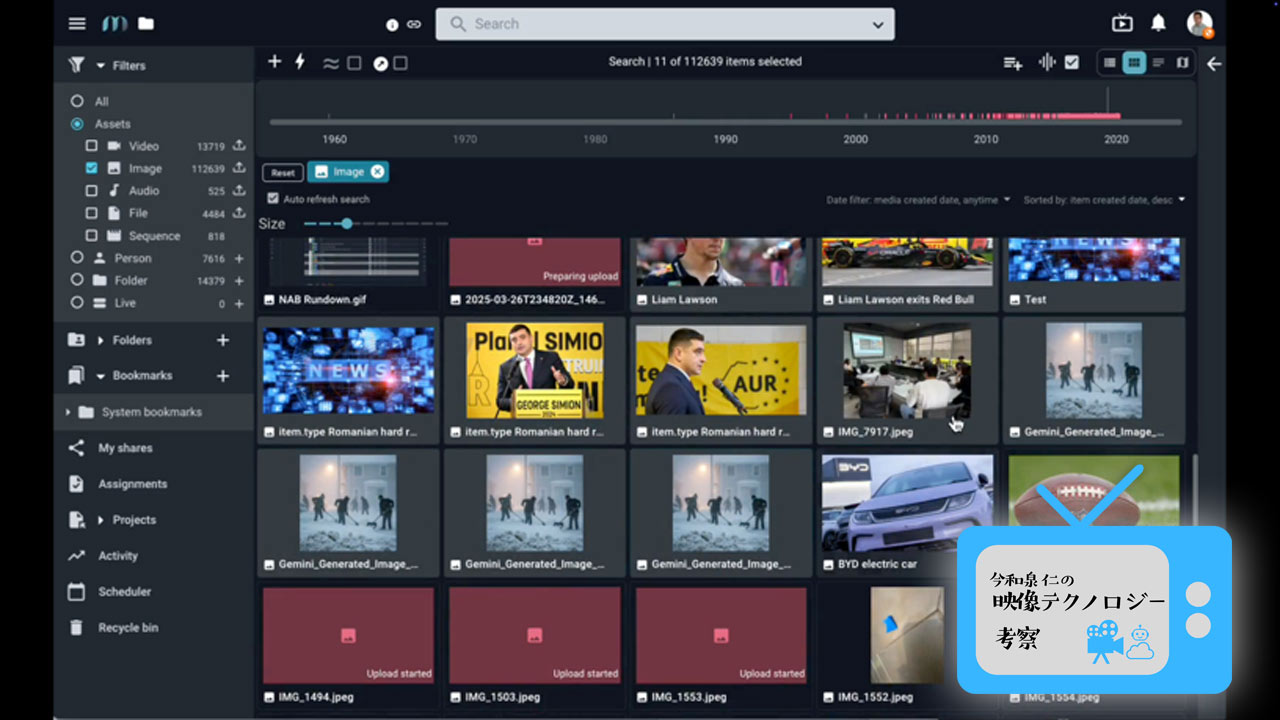The width and height of the screenshot is (1280, 720).
Task: Open Date filter dropdown
Action: tap(918, 200)
